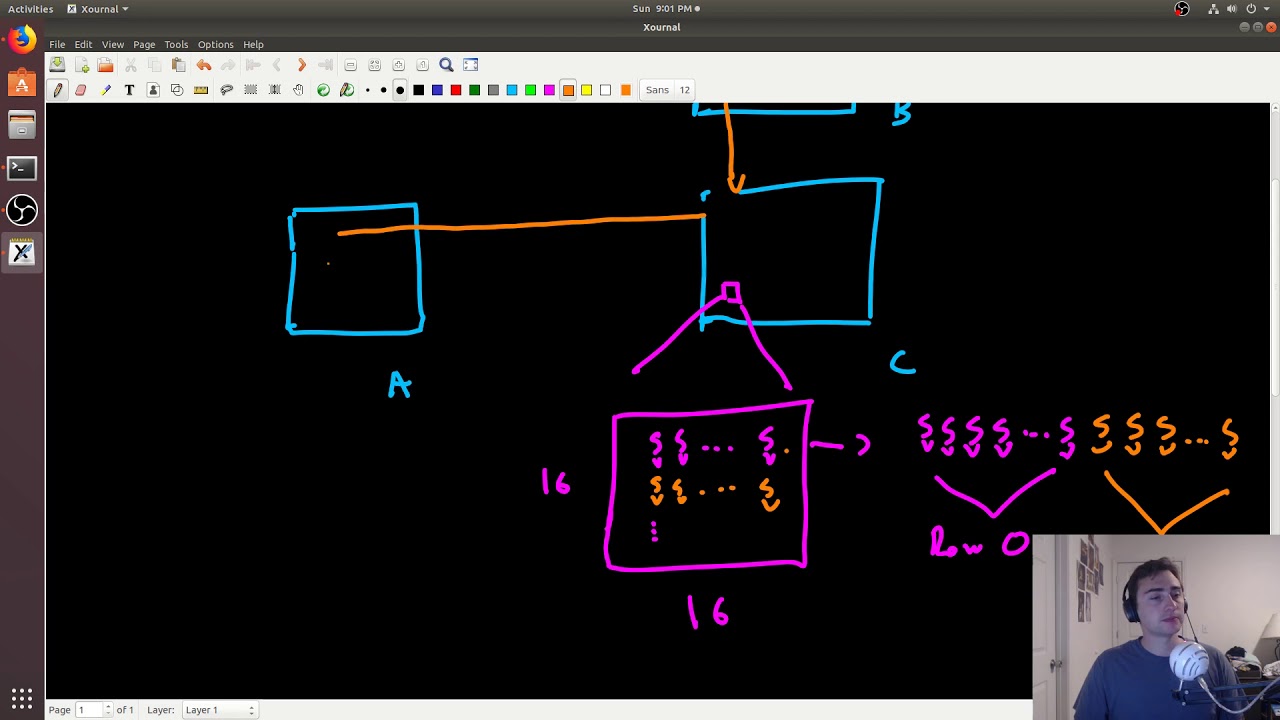Switch to the Default Pen
The image size is (1280, 720).
pos(347,90)
